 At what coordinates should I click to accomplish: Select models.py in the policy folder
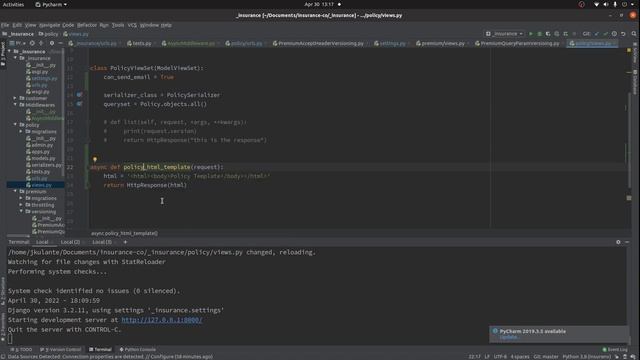point(40,158)
